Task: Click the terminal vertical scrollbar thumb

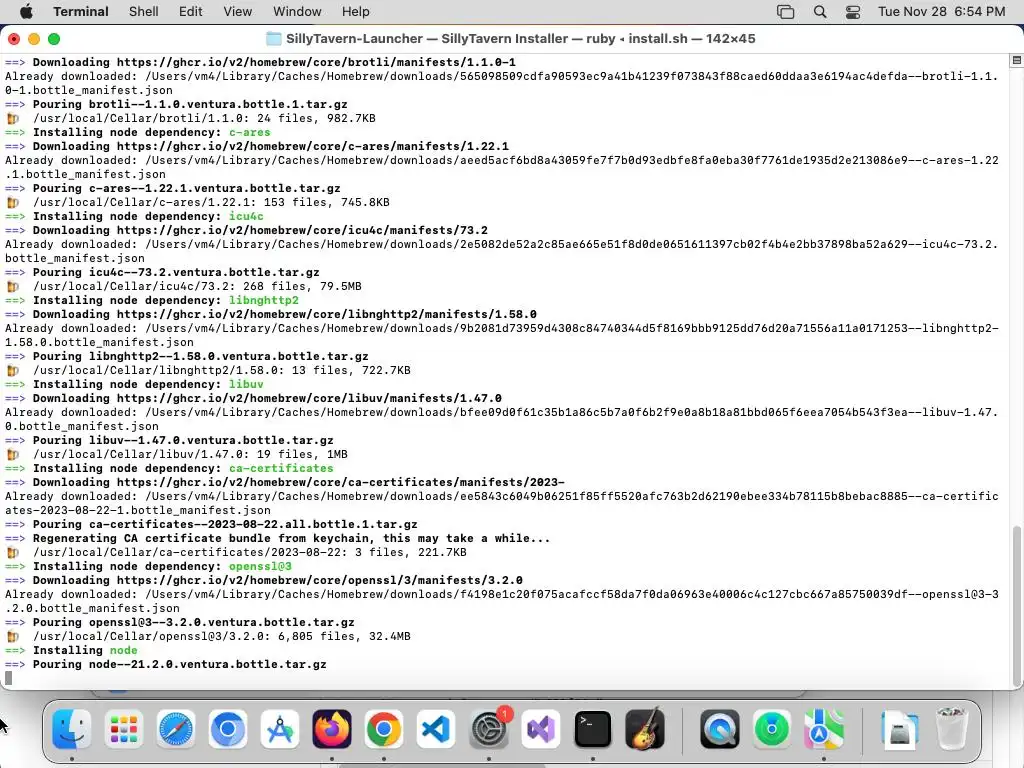Action: click(1017, 604)
